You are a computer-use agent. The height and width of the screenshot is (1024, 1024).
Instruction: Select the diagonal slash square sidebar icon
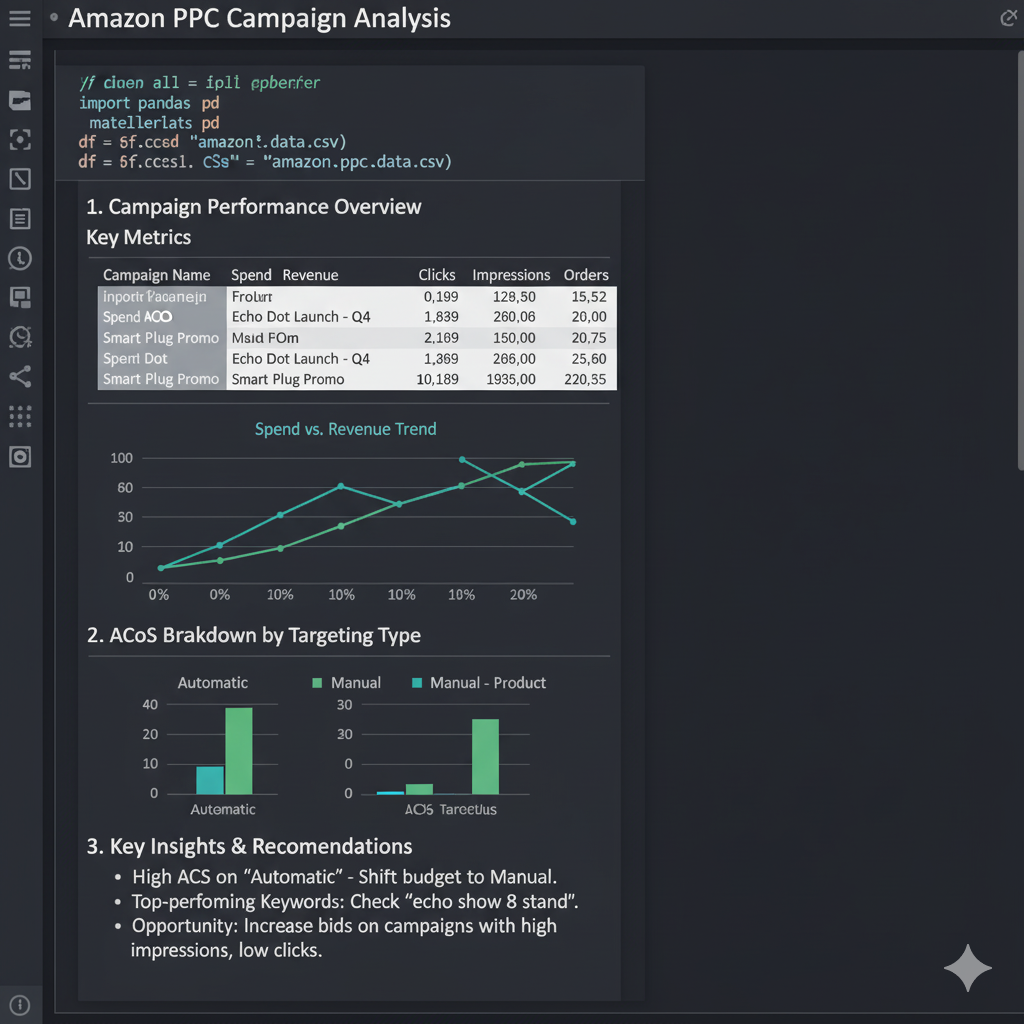20,179
